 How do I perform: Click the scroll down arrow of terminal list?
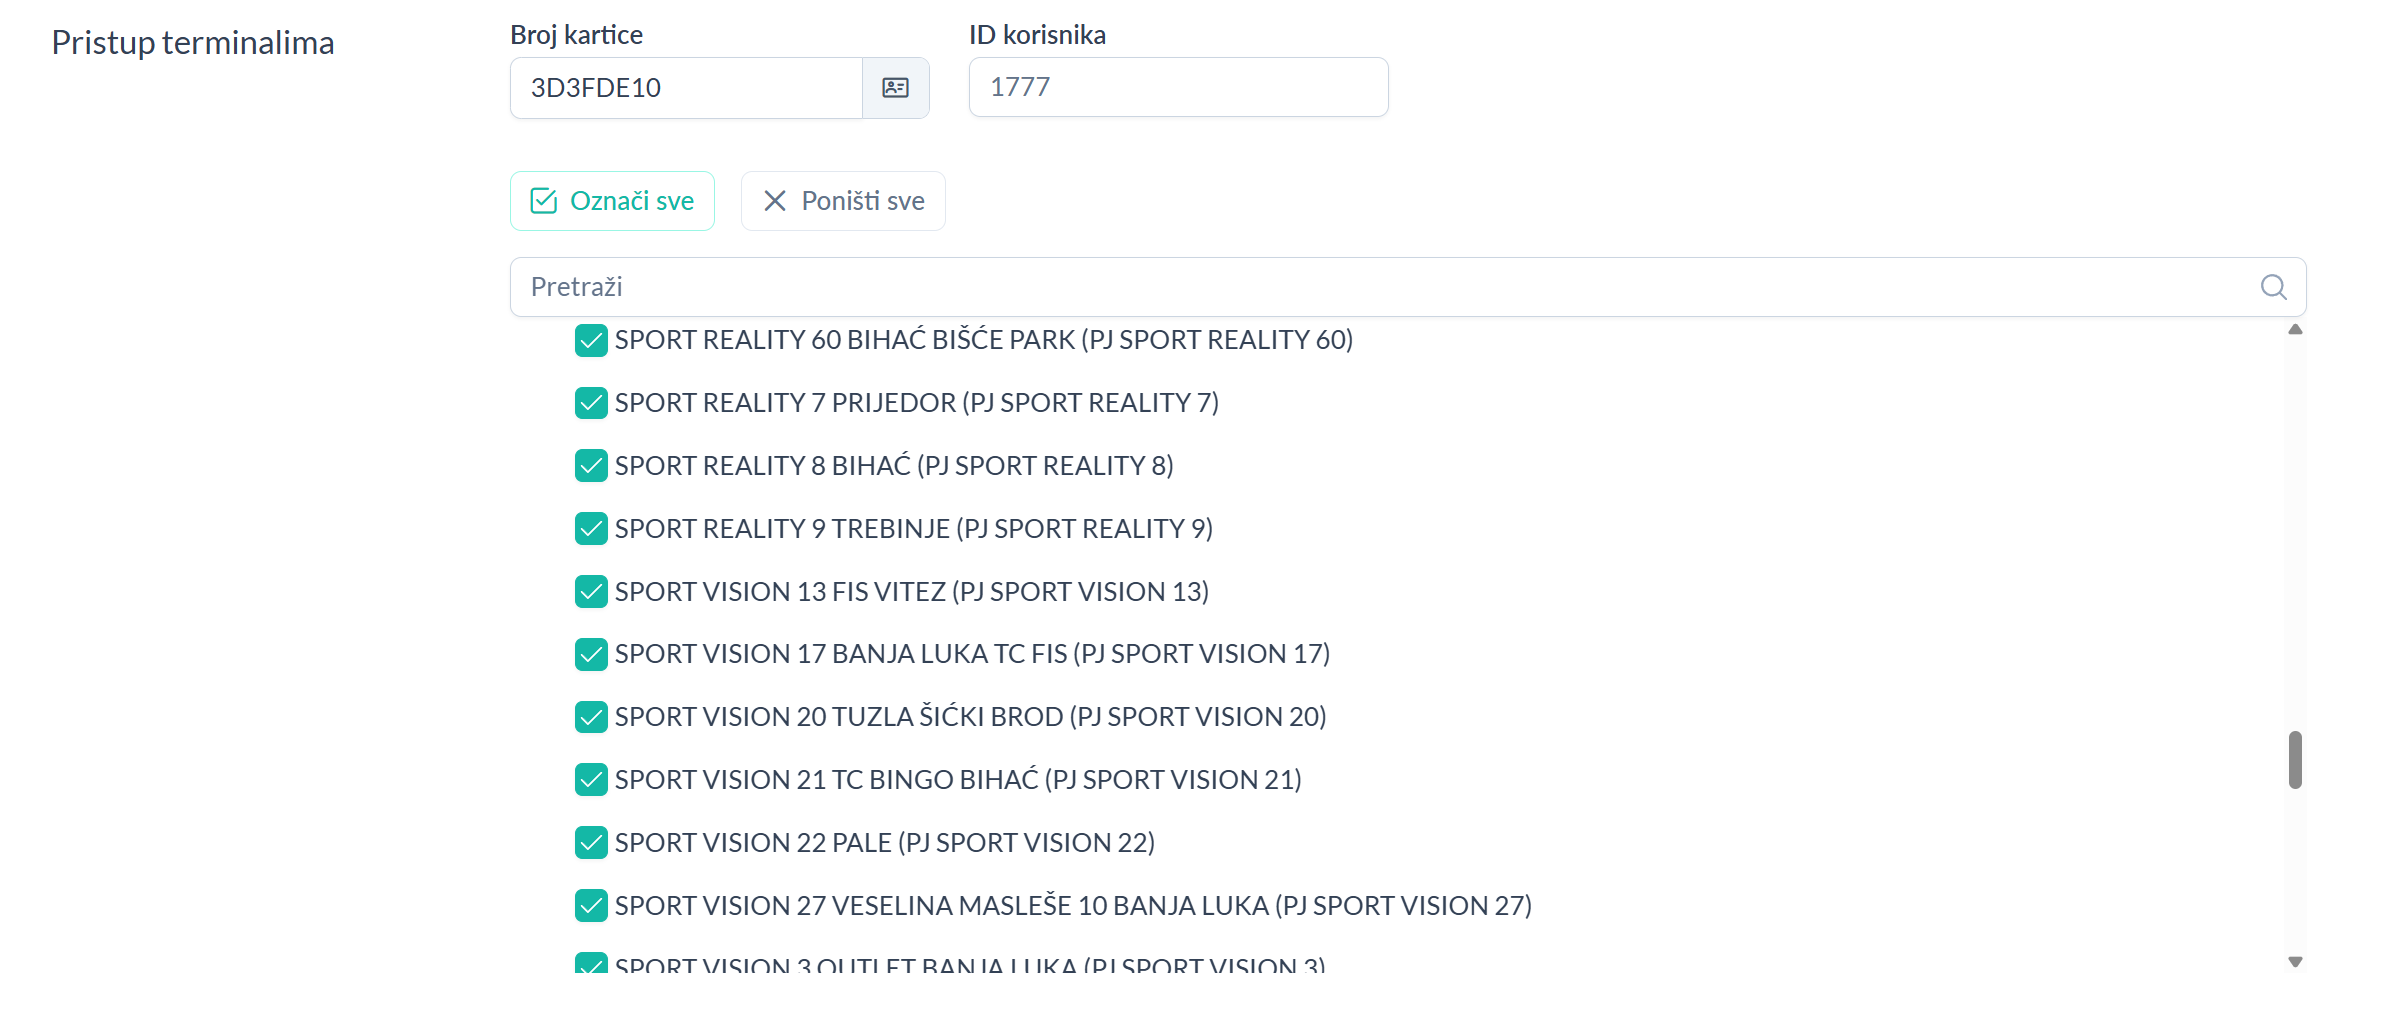pyautogui.click(x=2295, y=962)
